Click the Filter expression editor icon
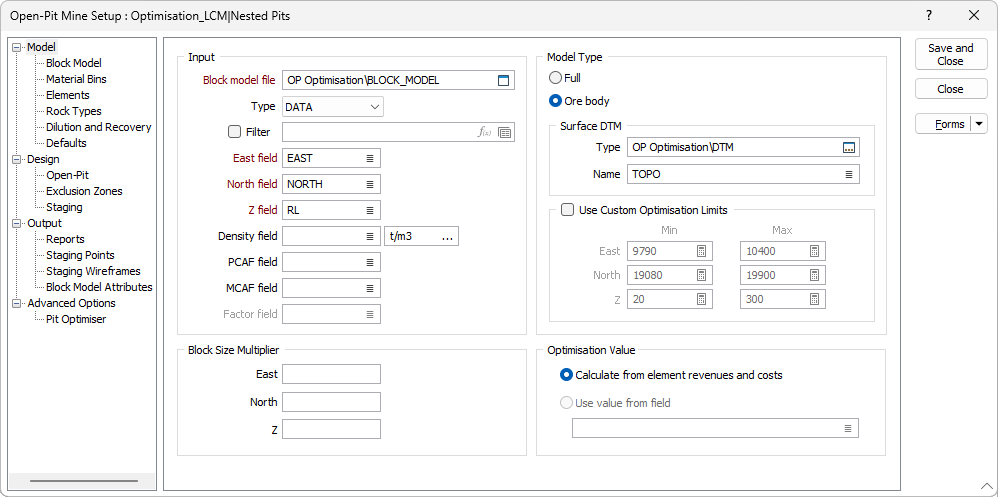Image resolution: width=998 pixels, height=497 pixels. 485,132
